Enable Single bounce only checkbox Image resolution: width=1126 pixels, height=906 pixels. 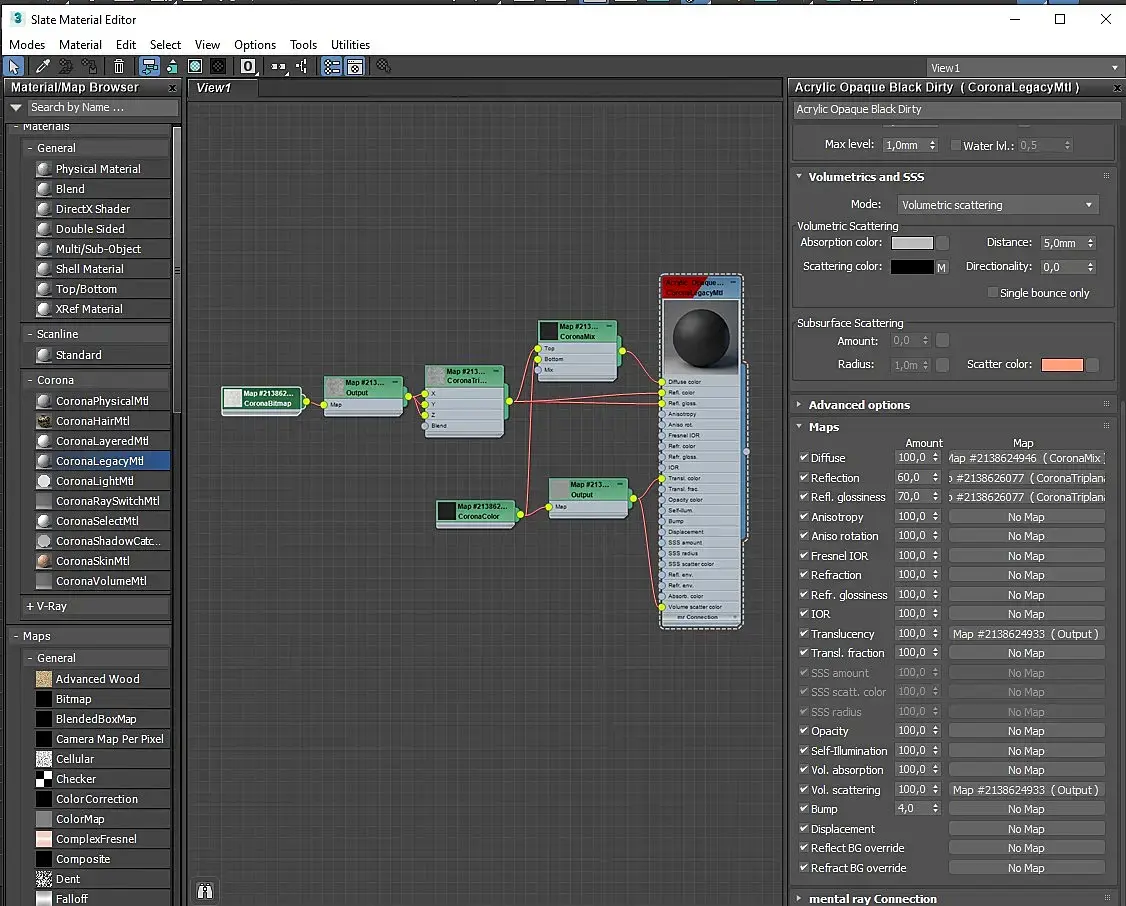click(992, 293)
